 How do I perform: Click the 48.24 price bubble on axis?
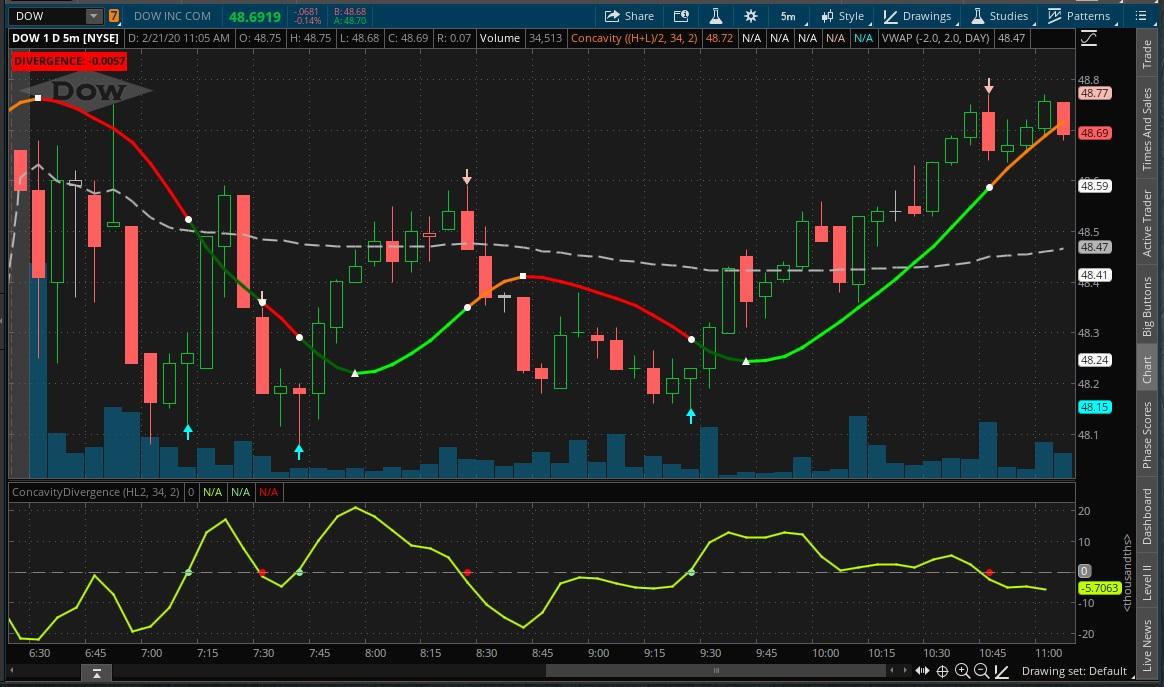1094,359
